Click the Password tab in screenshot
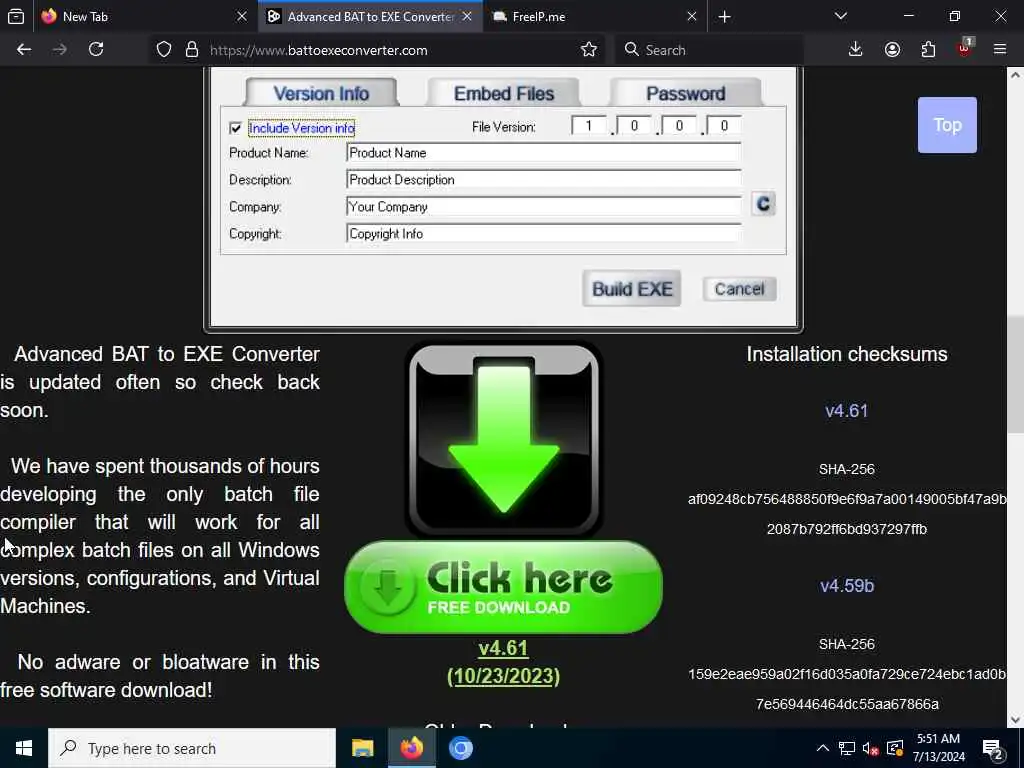The width and height of the screenshot is (1024, 768). tap(685, 93)
